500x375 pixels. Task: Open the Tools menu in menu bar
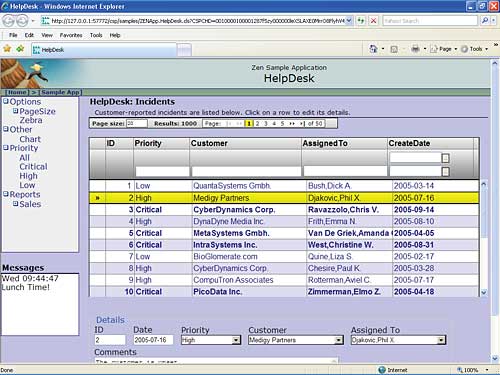coord(96,35)
